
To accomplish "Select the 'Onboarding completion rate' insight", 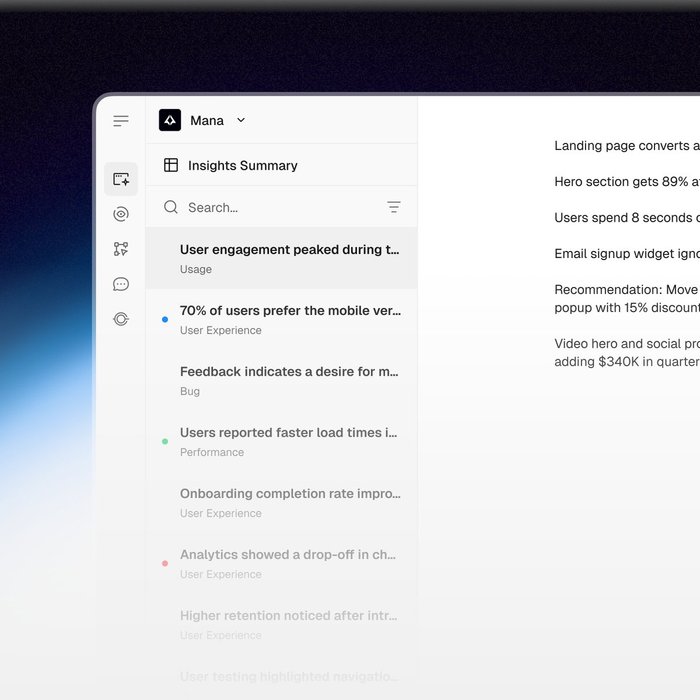I will 289,502.
